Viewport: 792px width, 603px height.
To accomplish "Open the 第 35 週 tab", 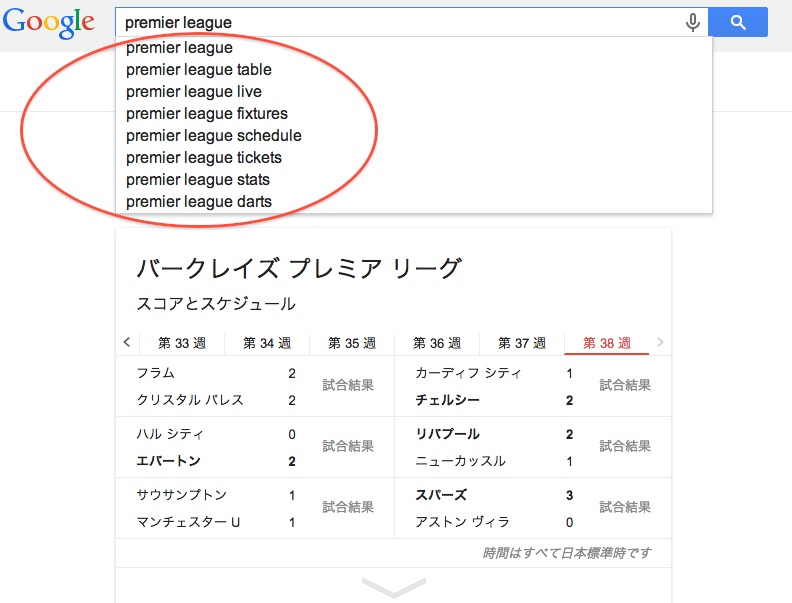I will (352, 343).
